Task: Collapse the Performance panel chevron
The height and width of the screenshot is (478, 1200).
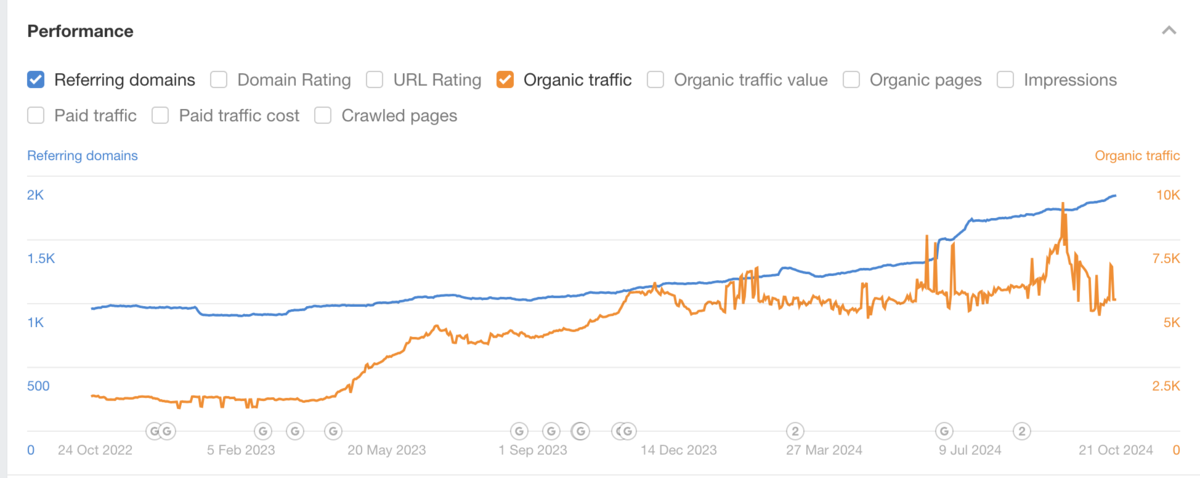Action: coord(1168,31)
